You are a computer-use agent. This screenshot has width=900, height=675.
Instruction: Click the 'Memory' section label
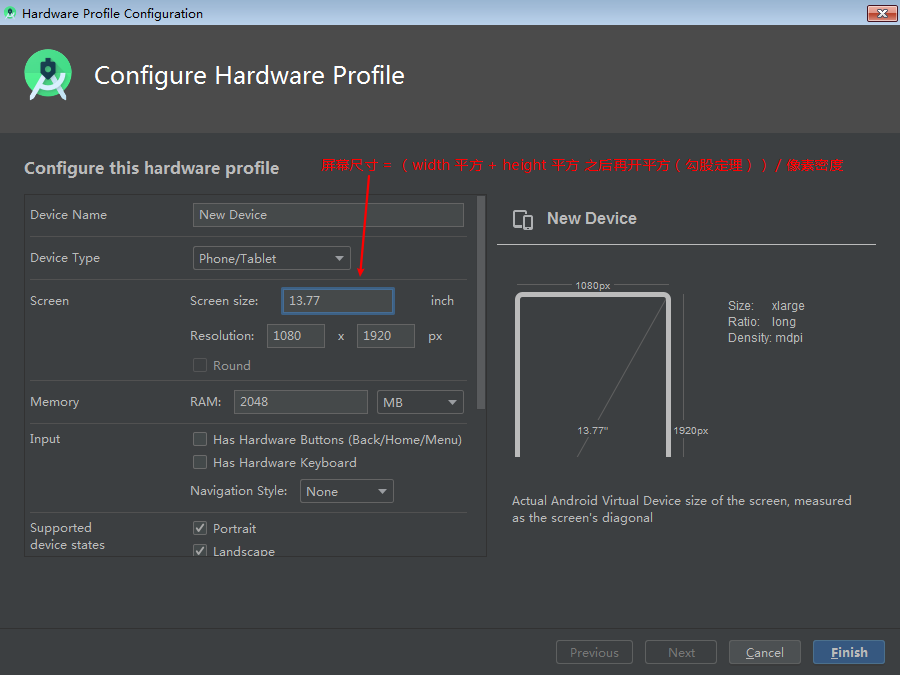tap(55, 402)
